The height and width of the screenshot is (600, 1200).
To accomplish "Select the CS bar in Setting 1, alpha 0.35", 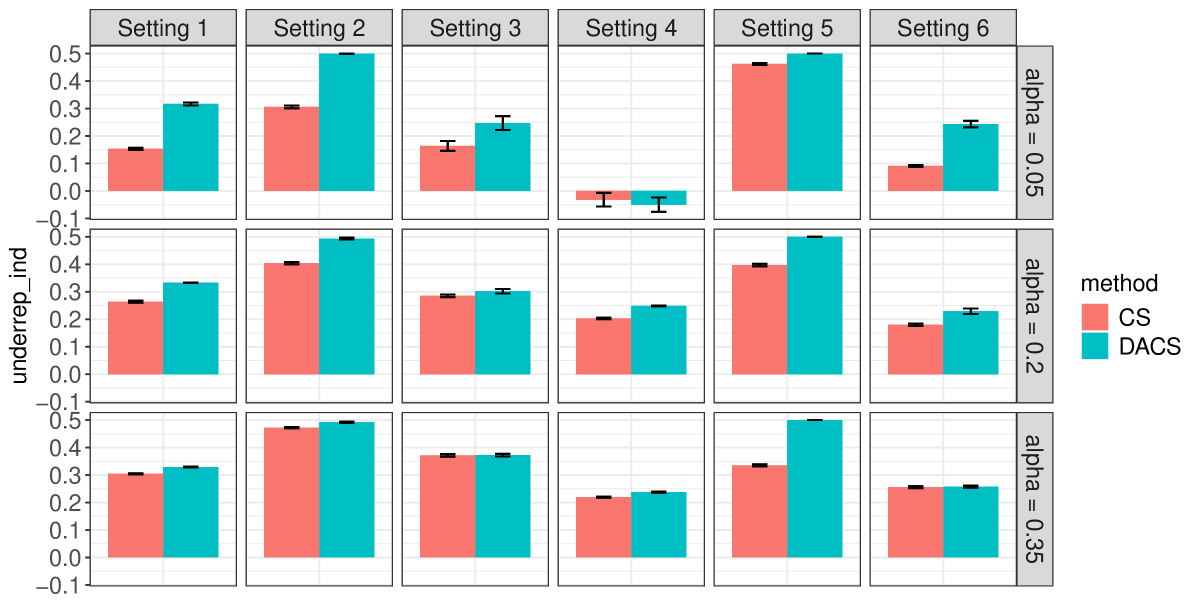I will click(x=136, y=515).
